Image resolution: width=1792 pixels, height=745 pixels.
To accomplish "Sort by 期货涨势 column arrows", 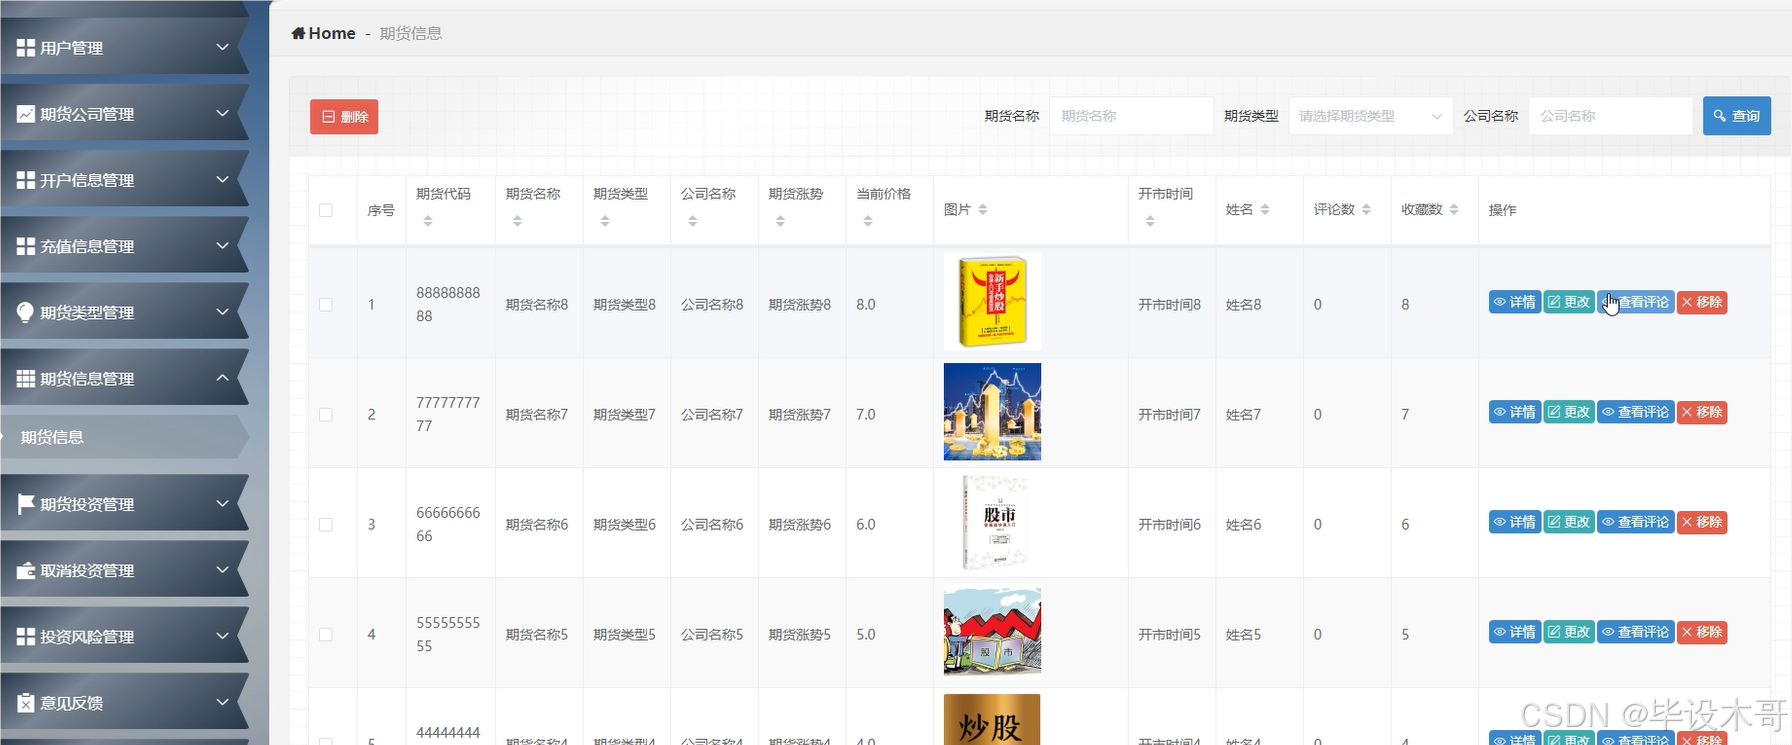I will coord(780,221).
